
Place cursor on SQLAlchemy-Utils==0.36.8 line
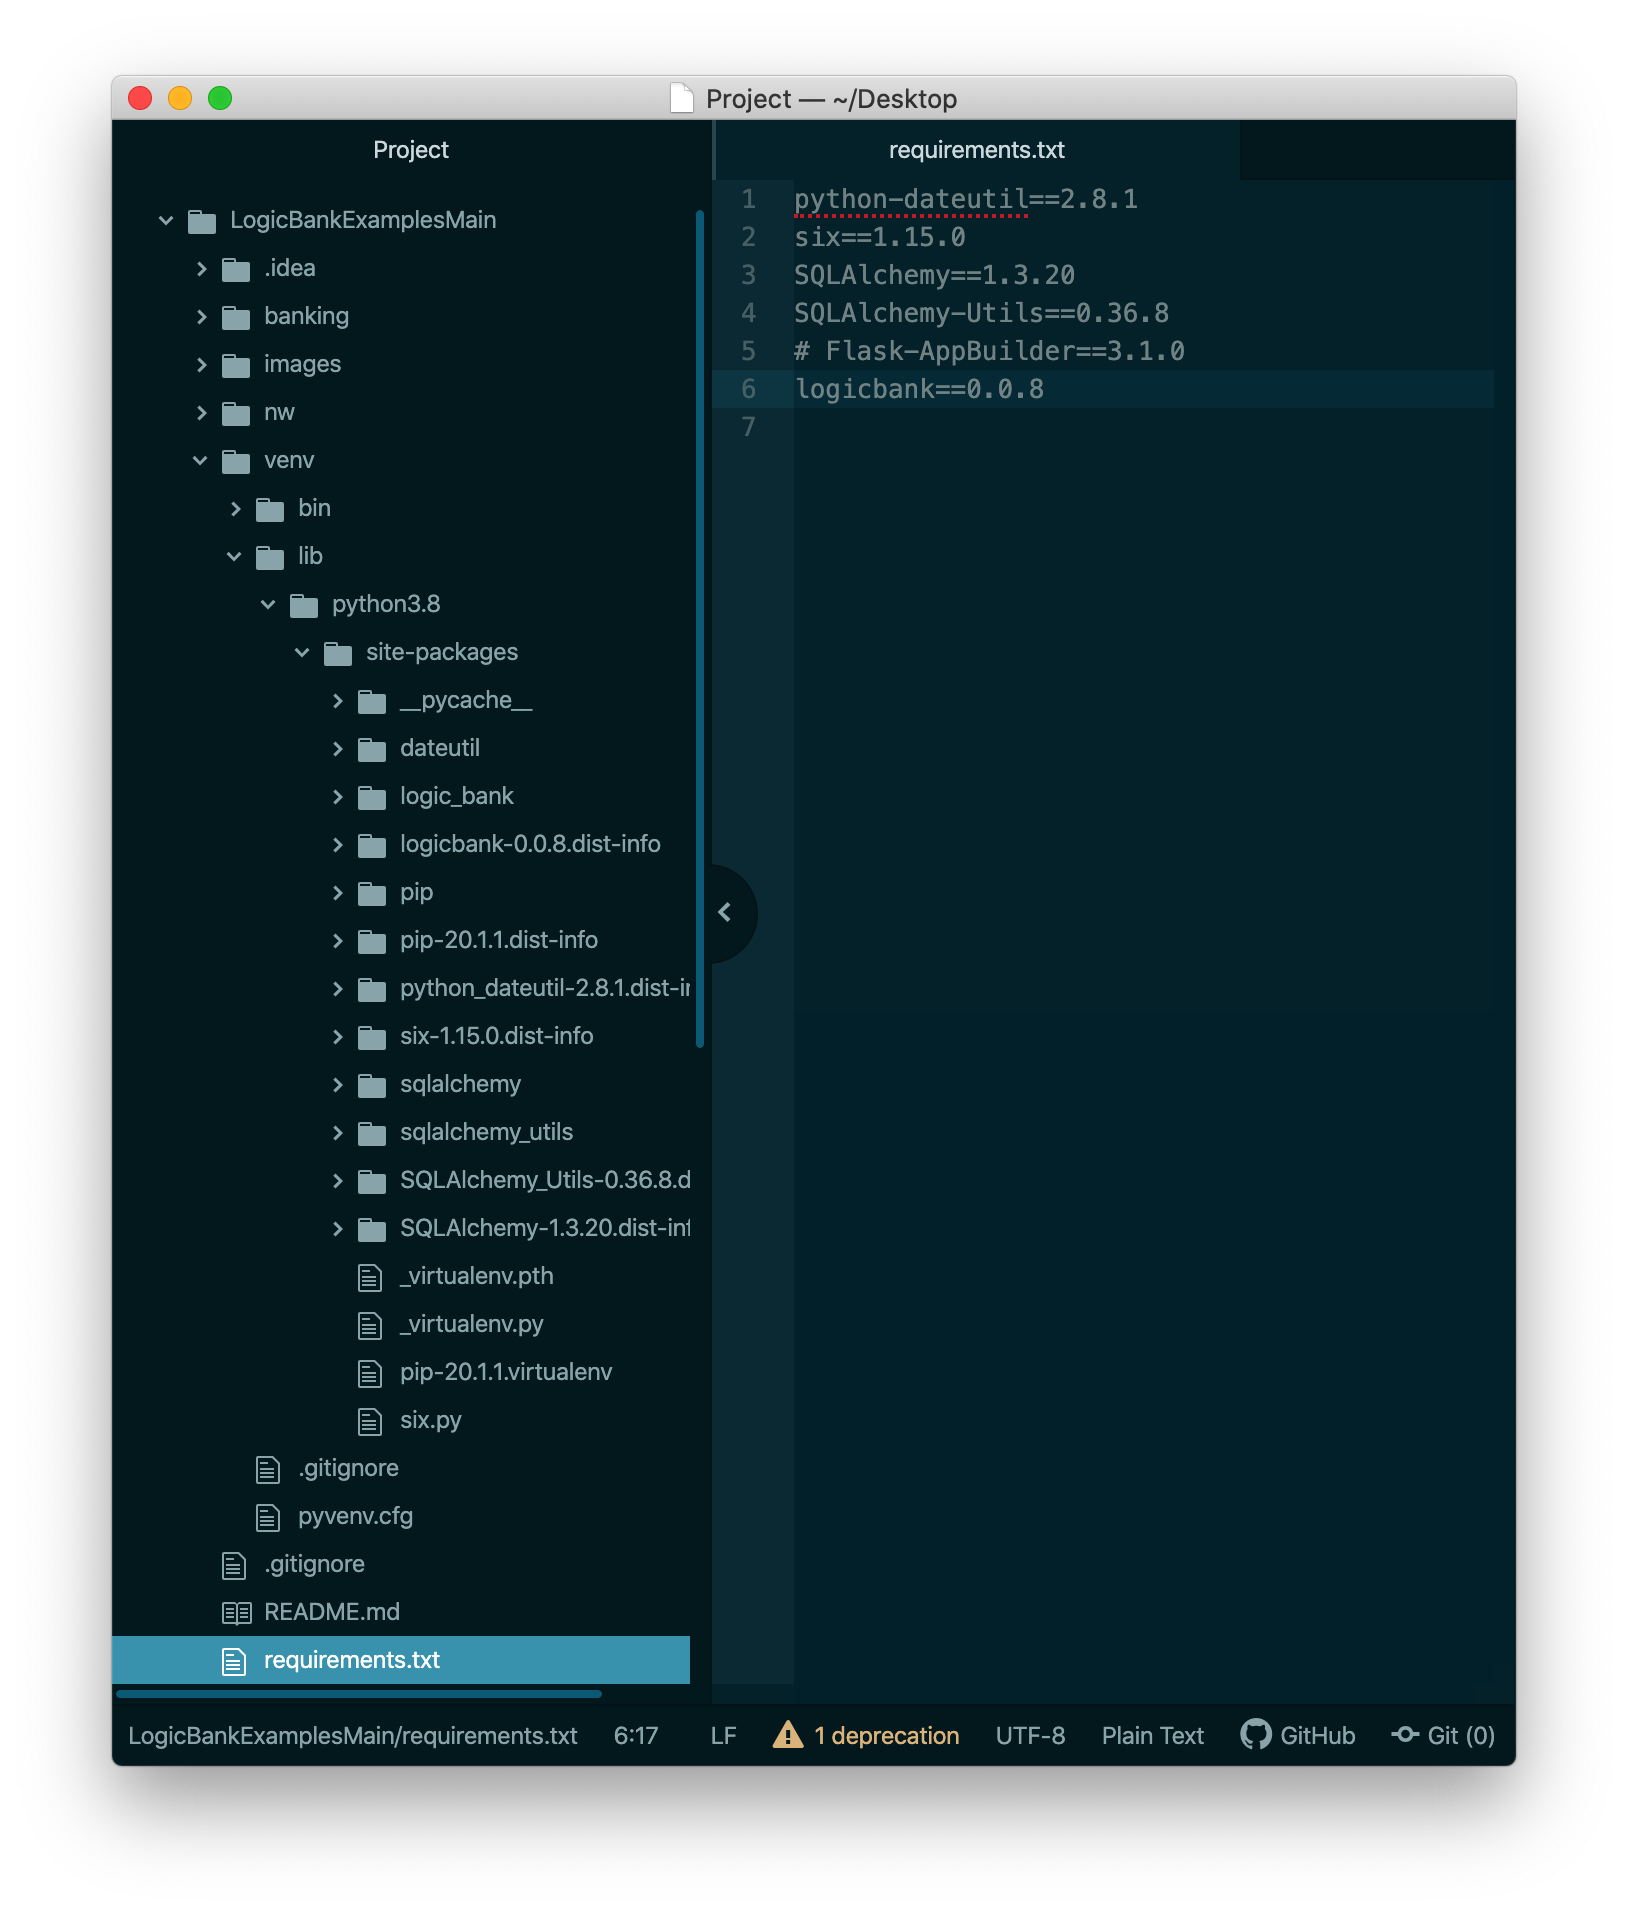[x=981, y=313]
